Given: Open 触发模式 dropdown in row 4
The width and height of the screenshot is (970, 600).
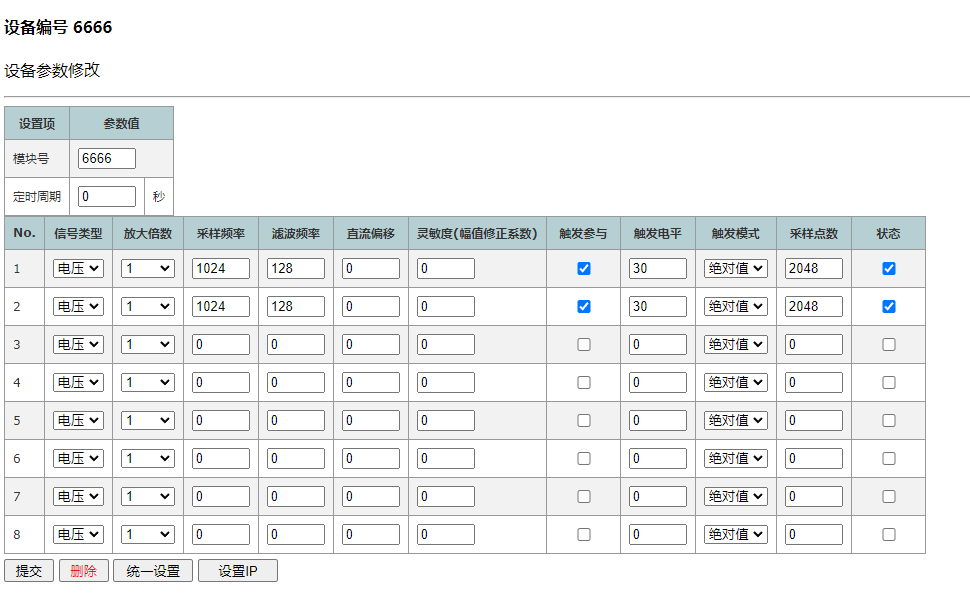Looking at the screenshot, I should [x=735, y=383].
